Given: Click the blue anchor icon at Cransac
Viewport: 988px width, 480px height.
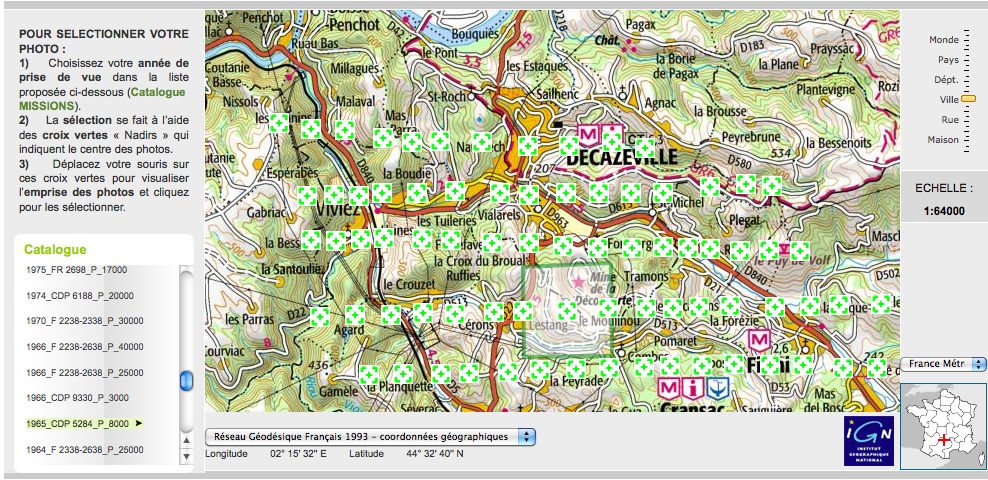Looking at the screenshot, I should [x=717, y=387].
